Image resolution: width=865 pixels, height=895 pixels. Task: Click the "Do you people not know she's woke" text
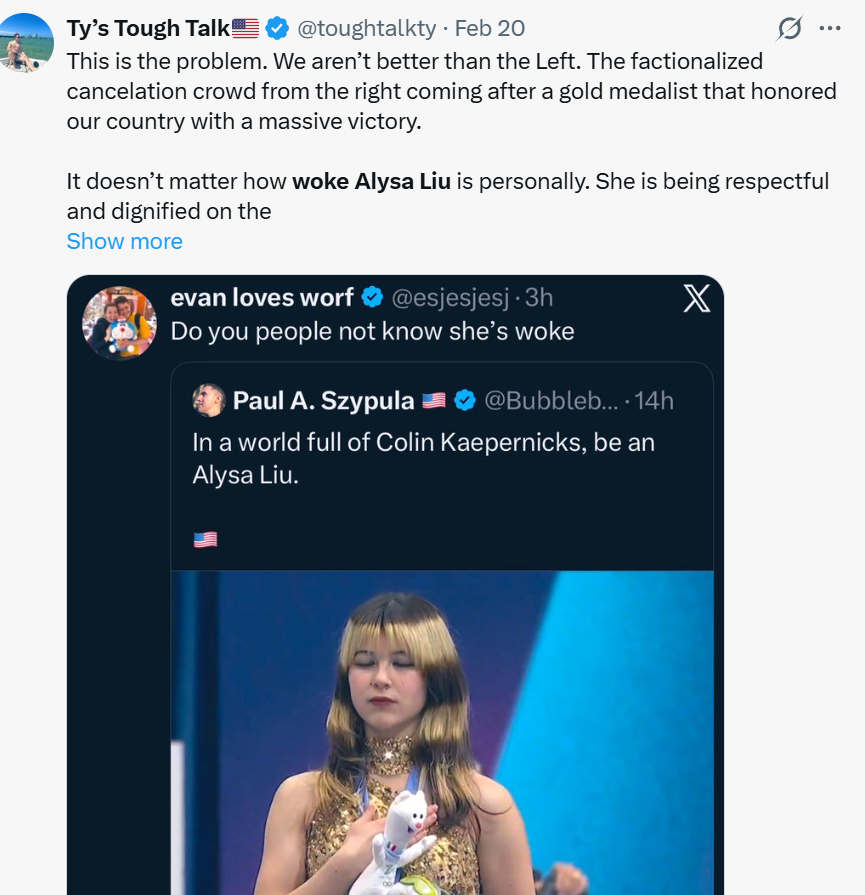[372, 332]
